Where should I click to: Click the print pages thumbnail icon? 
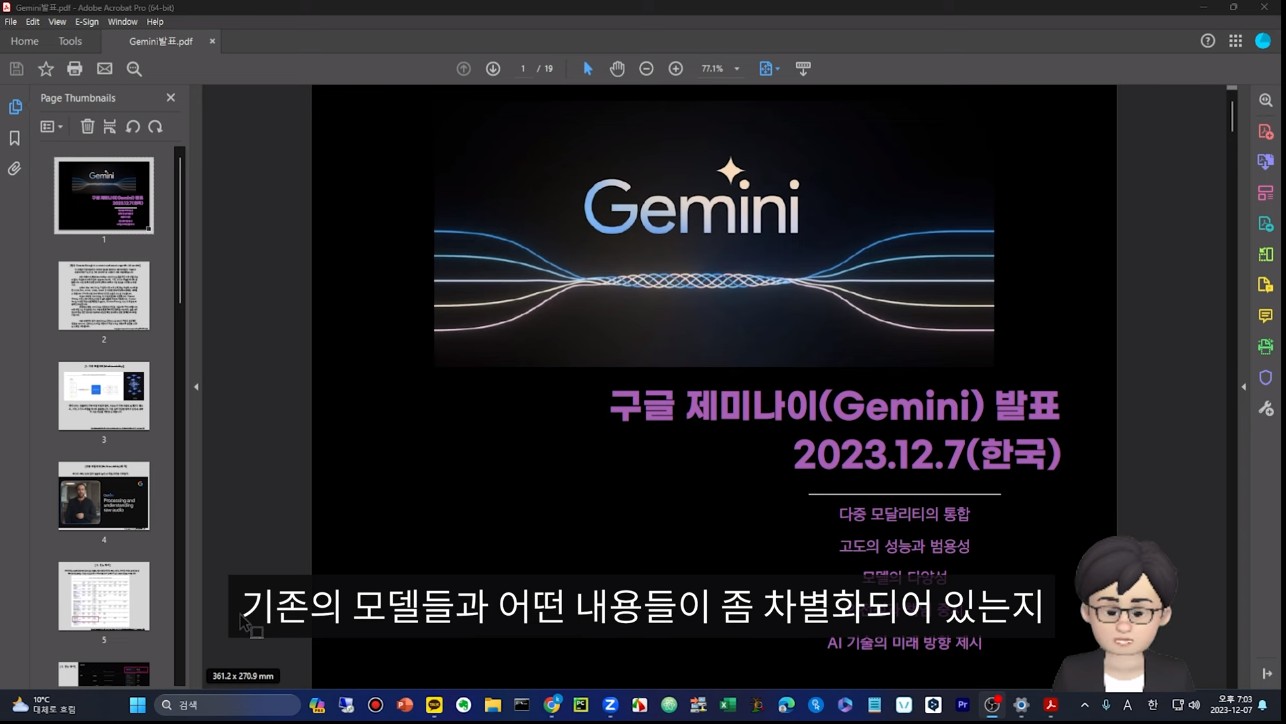(x=110, y=127)
